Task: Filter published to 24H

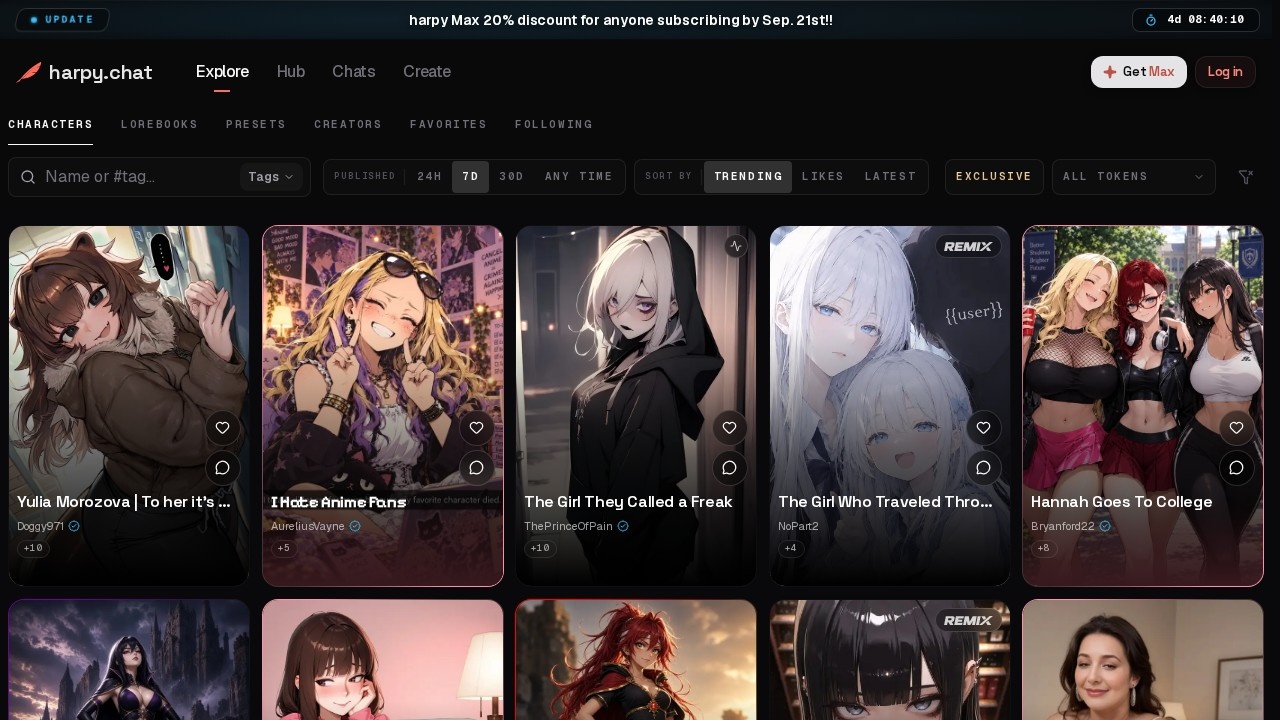Action: [429, 177]
